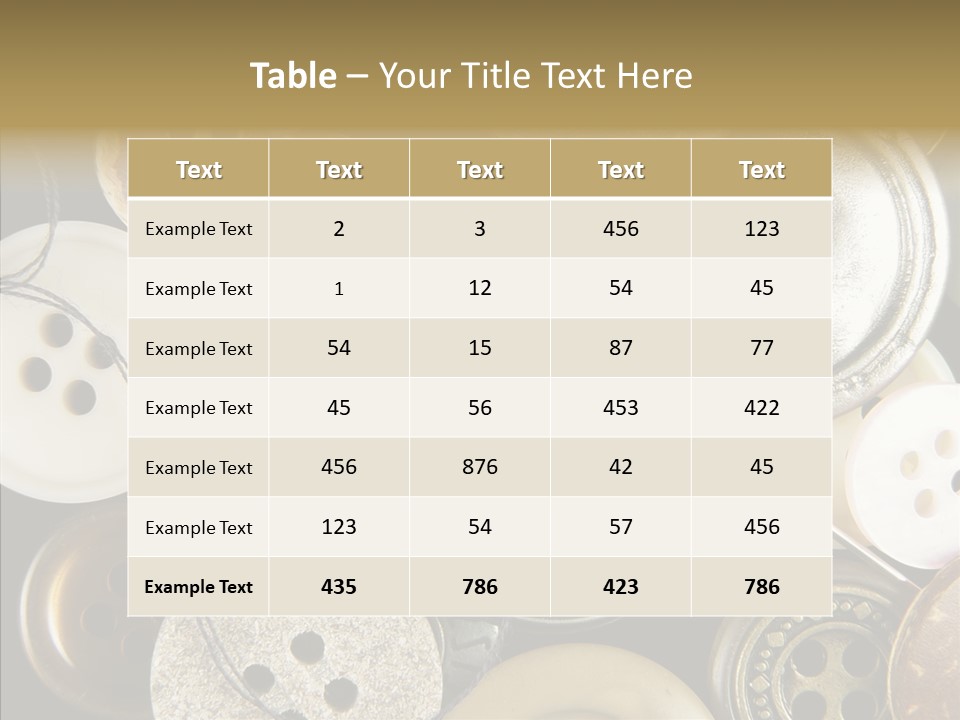Select the bold cell containing 435

tap(339, 587)
